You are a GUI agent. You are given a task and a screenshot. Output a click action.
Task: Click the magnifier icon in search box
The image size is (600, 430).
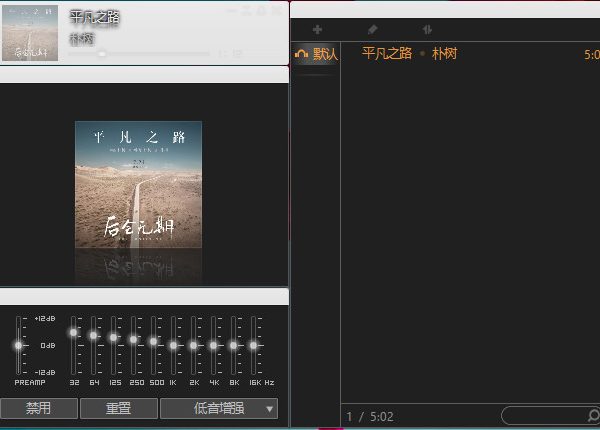coord(593,415)
